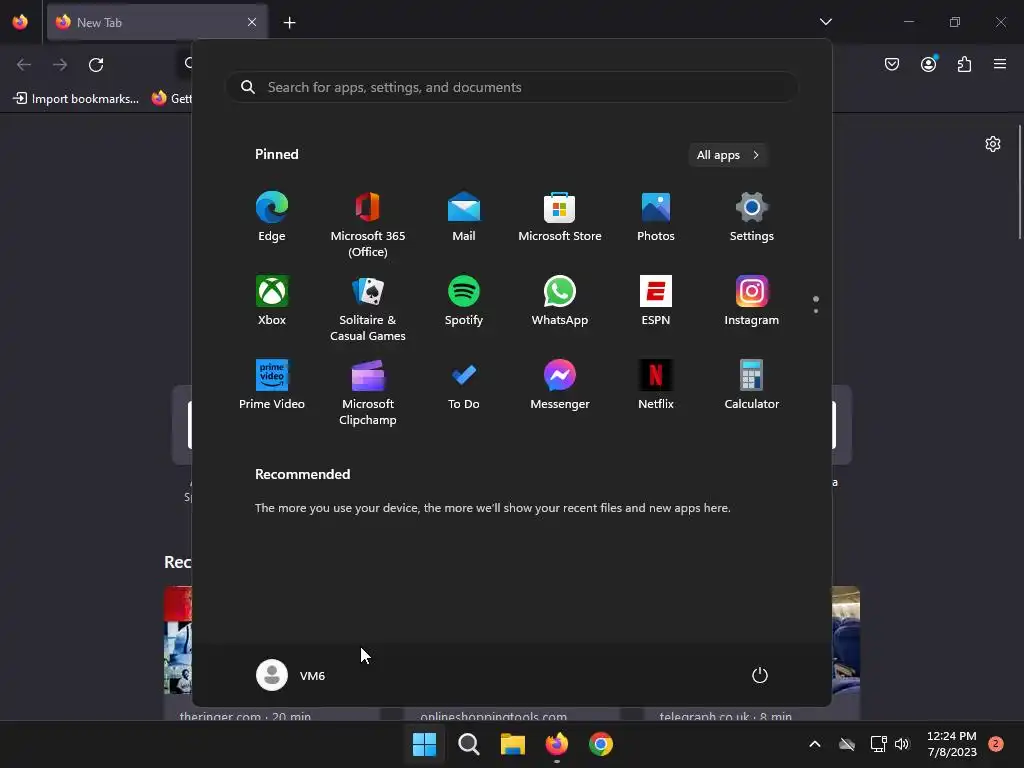
Task: Launch Spotify from pinned apps
Action: pyautogui.click(x=464, y=301)
